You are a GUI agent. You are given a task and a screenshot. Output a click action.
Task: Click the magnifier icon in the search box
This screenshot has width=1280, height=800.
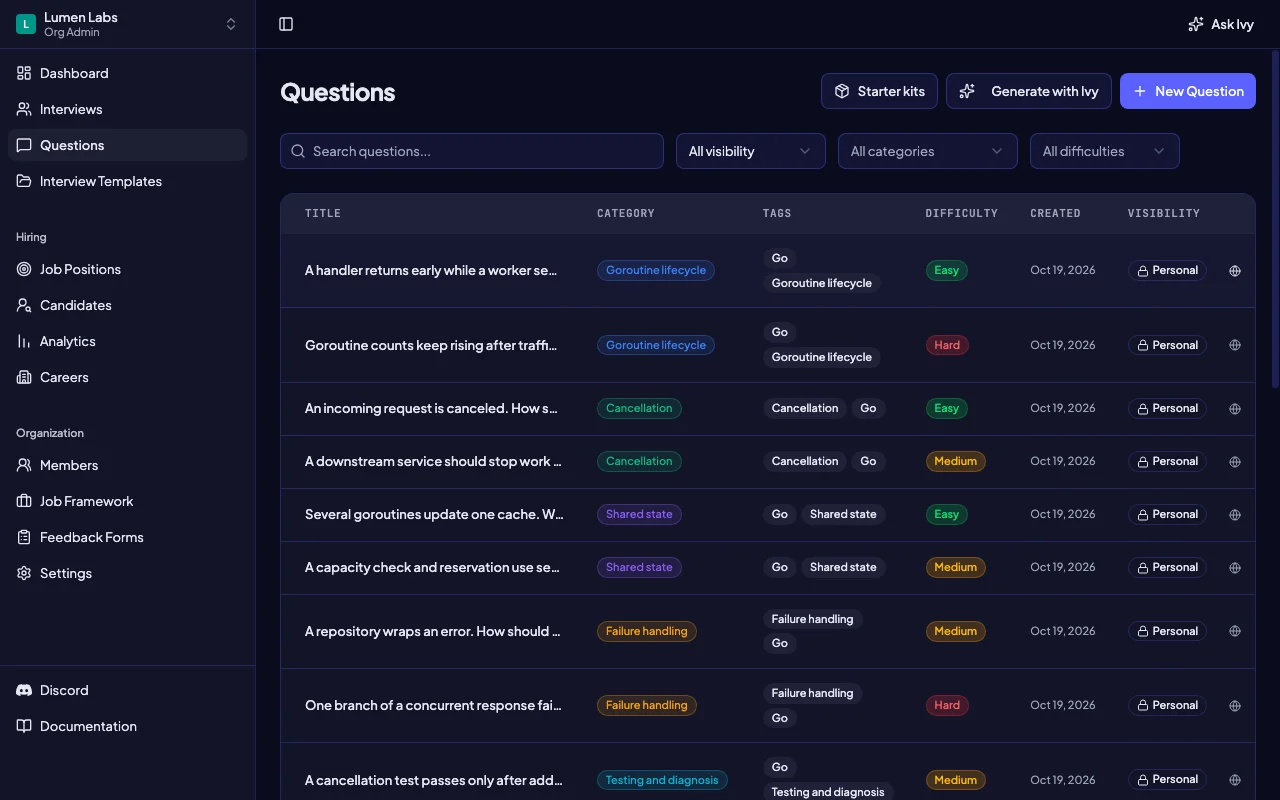point(298,151)
